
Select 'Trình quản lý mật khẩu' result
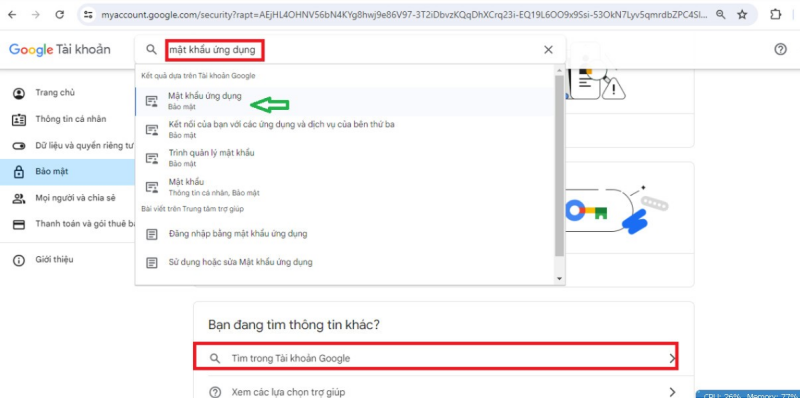(344, 158)
